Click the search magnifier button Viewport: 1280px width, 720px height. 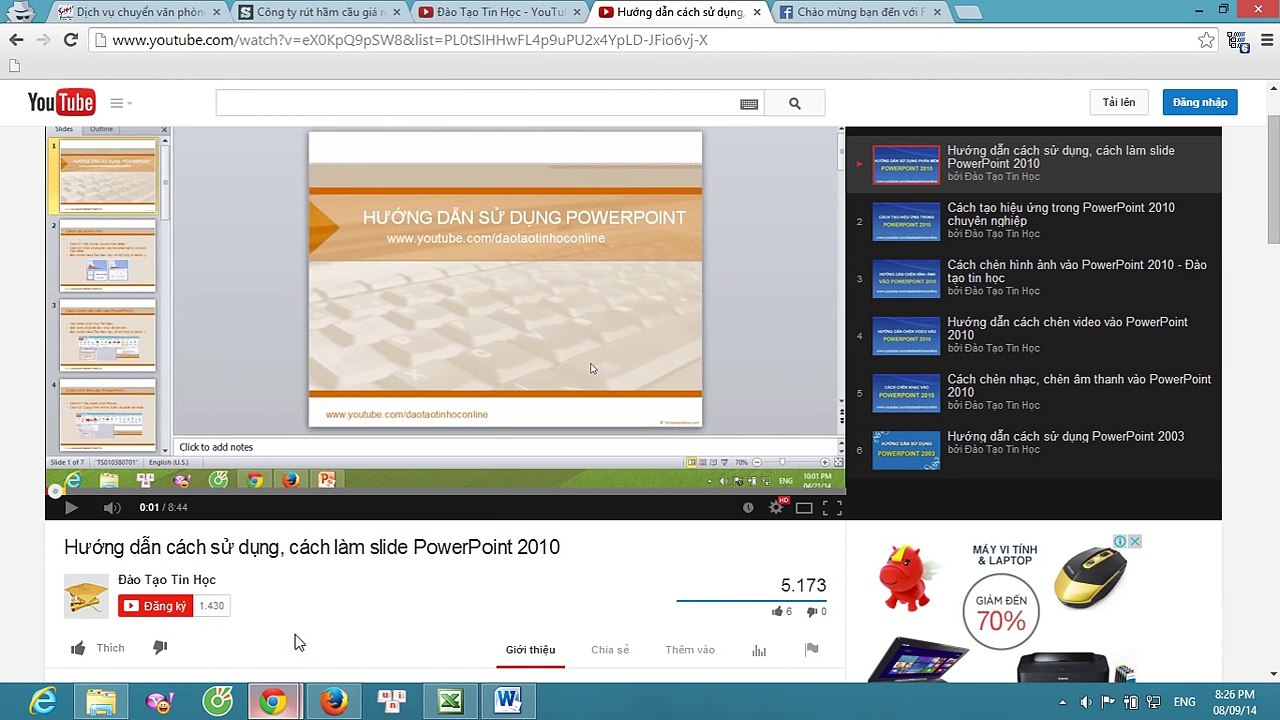(x=795, y=103)
